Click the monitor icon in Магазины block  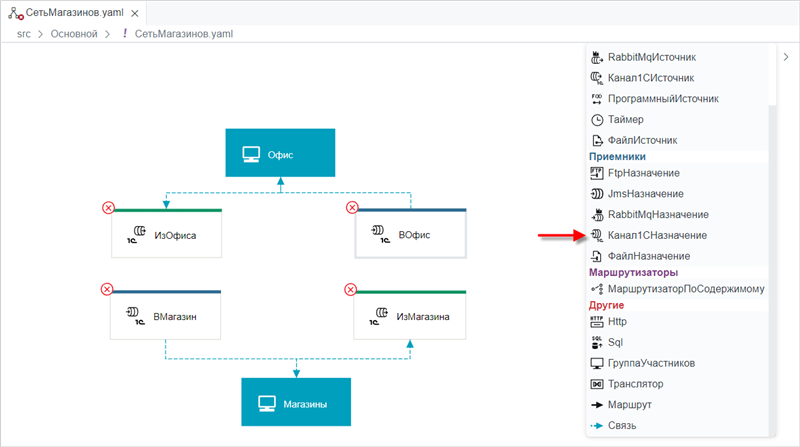pyautogui.click(x=267, y=404)
